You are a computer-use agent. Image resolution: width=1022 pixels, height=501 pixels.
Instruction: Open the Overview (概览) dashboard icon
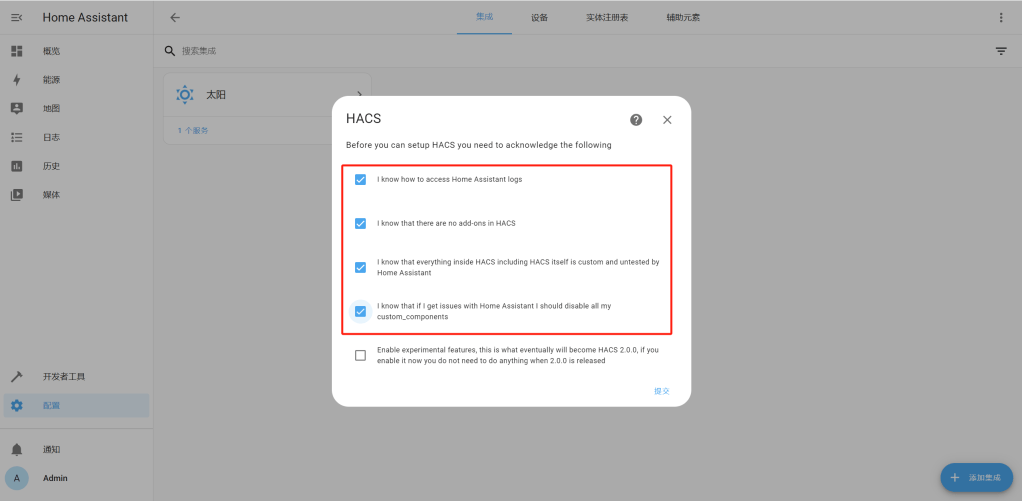click(17, 51)
